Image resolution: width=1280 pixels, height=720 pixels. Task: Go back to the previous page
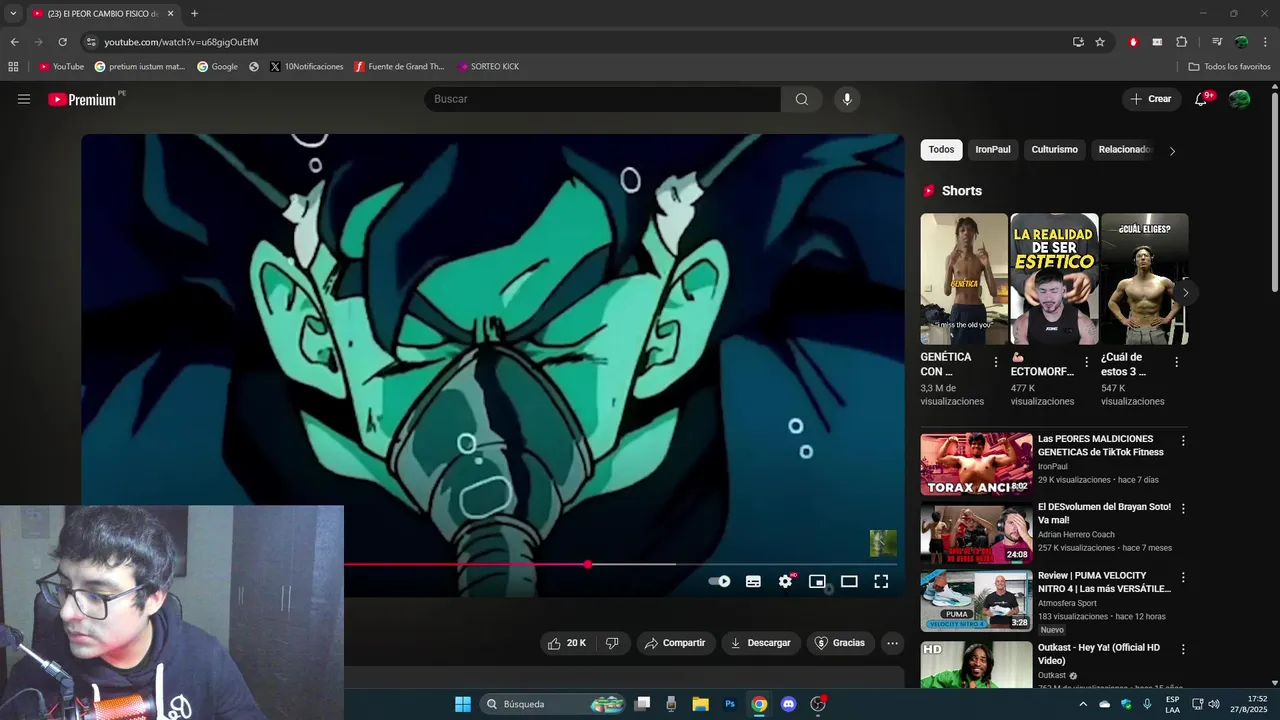(14, 42)
